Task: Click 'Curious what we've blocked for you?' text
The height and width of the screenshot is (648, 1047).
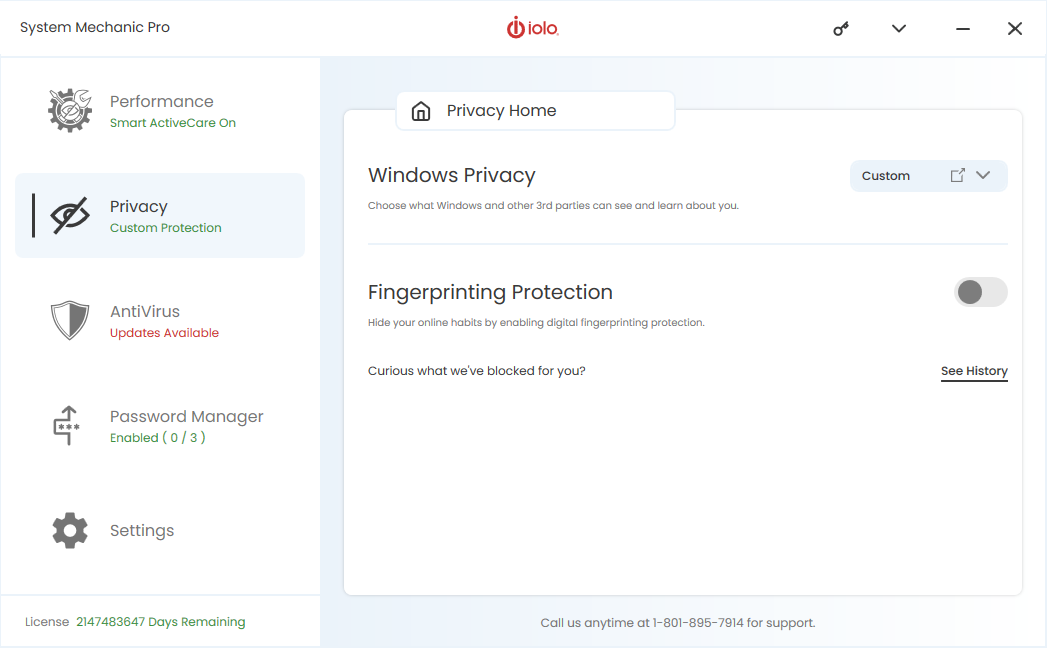Action: (477, 371)
